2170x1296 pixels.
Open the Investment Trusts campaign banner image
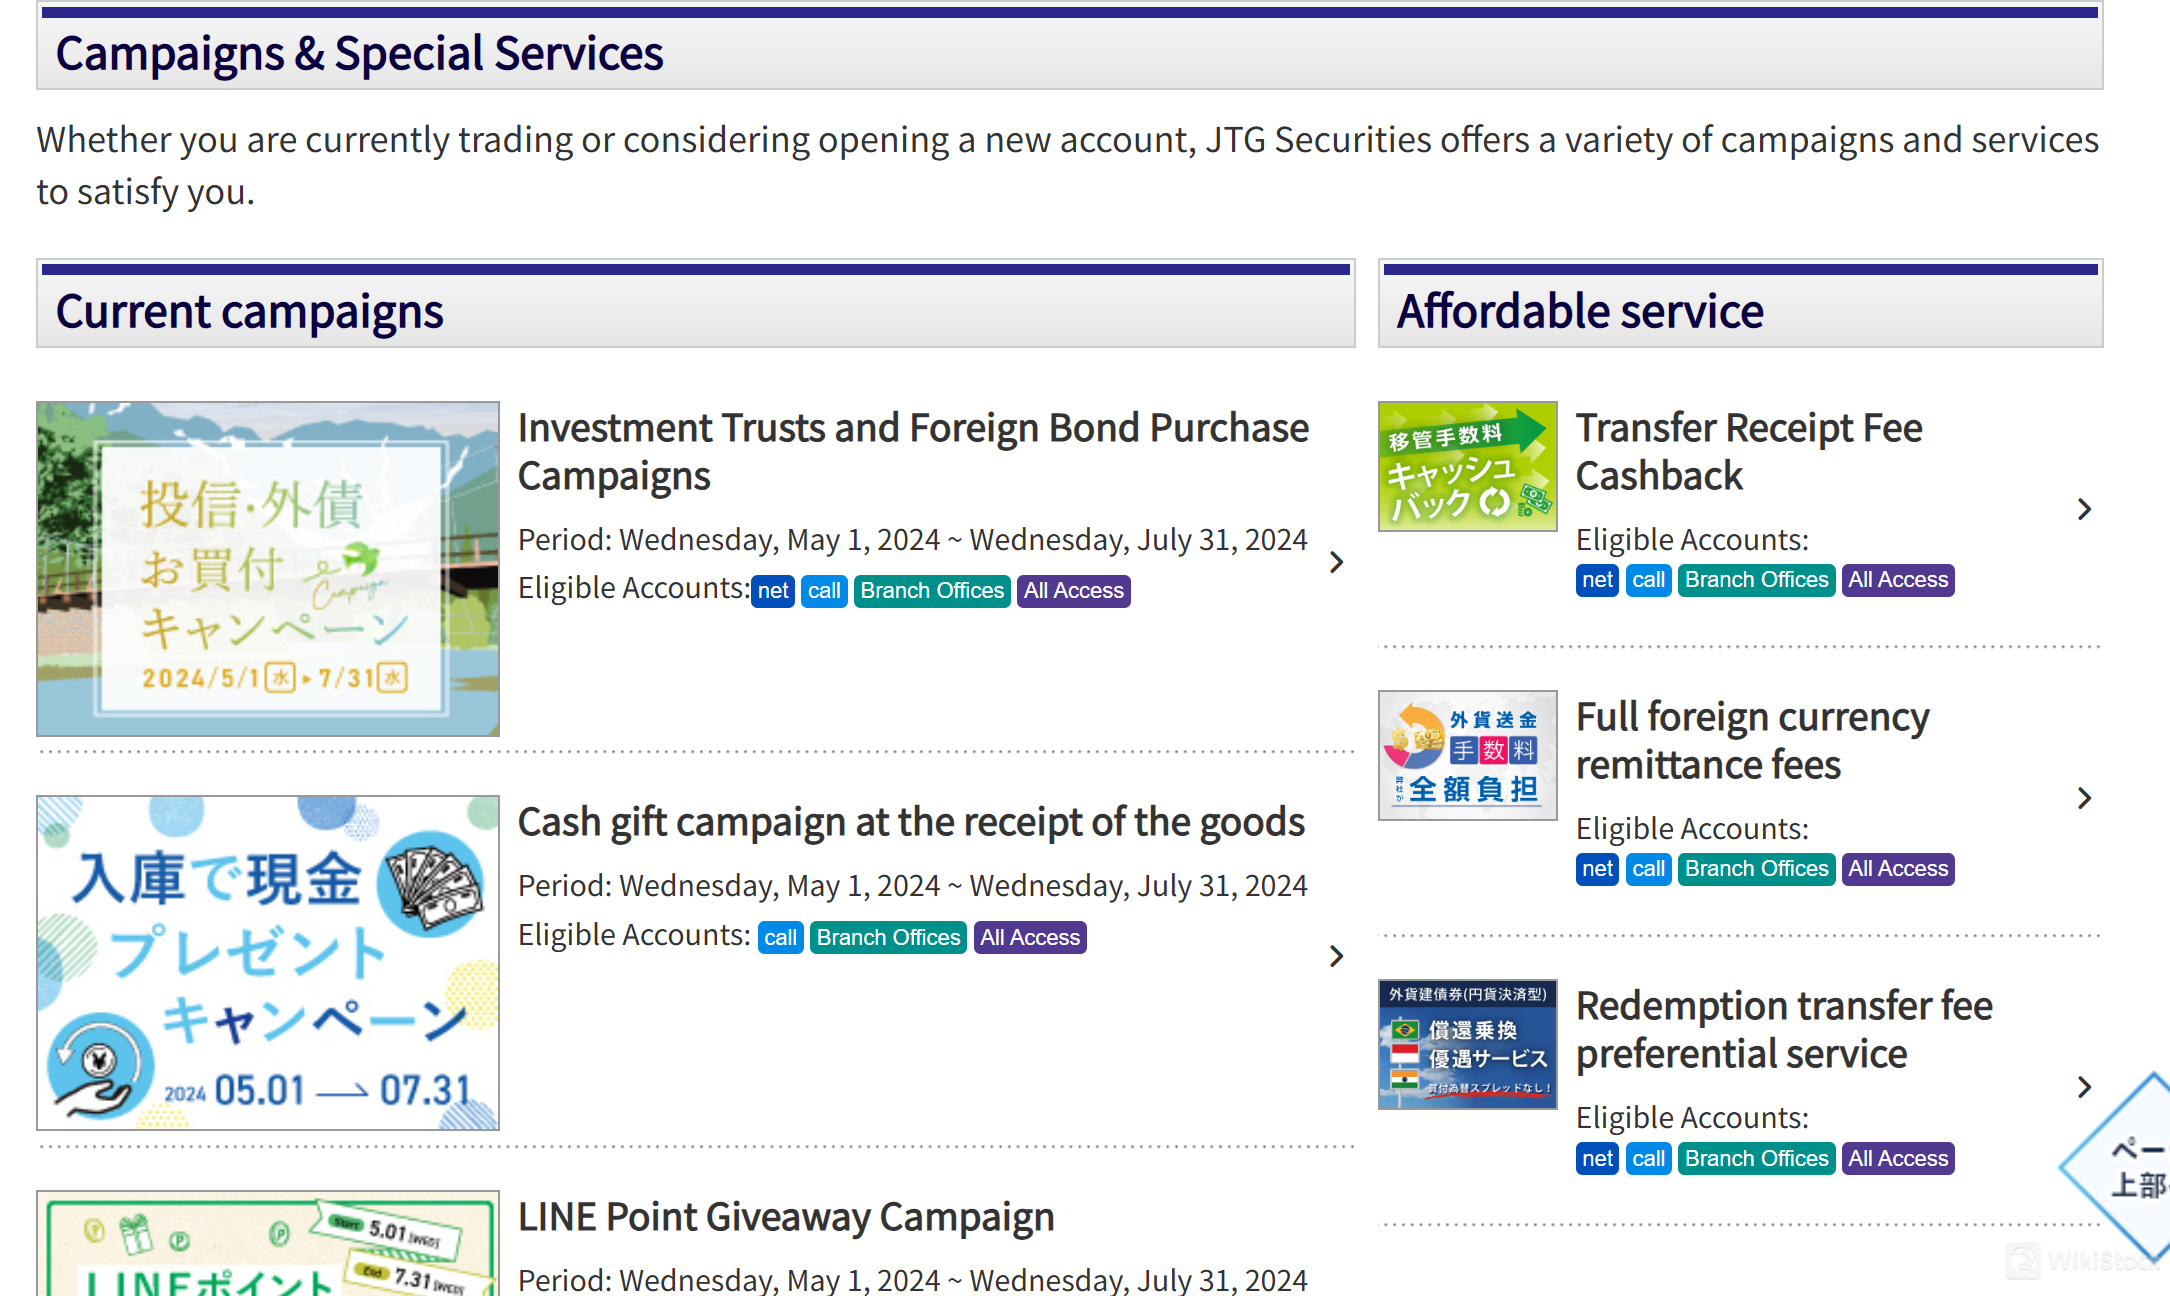pos(268,569)
